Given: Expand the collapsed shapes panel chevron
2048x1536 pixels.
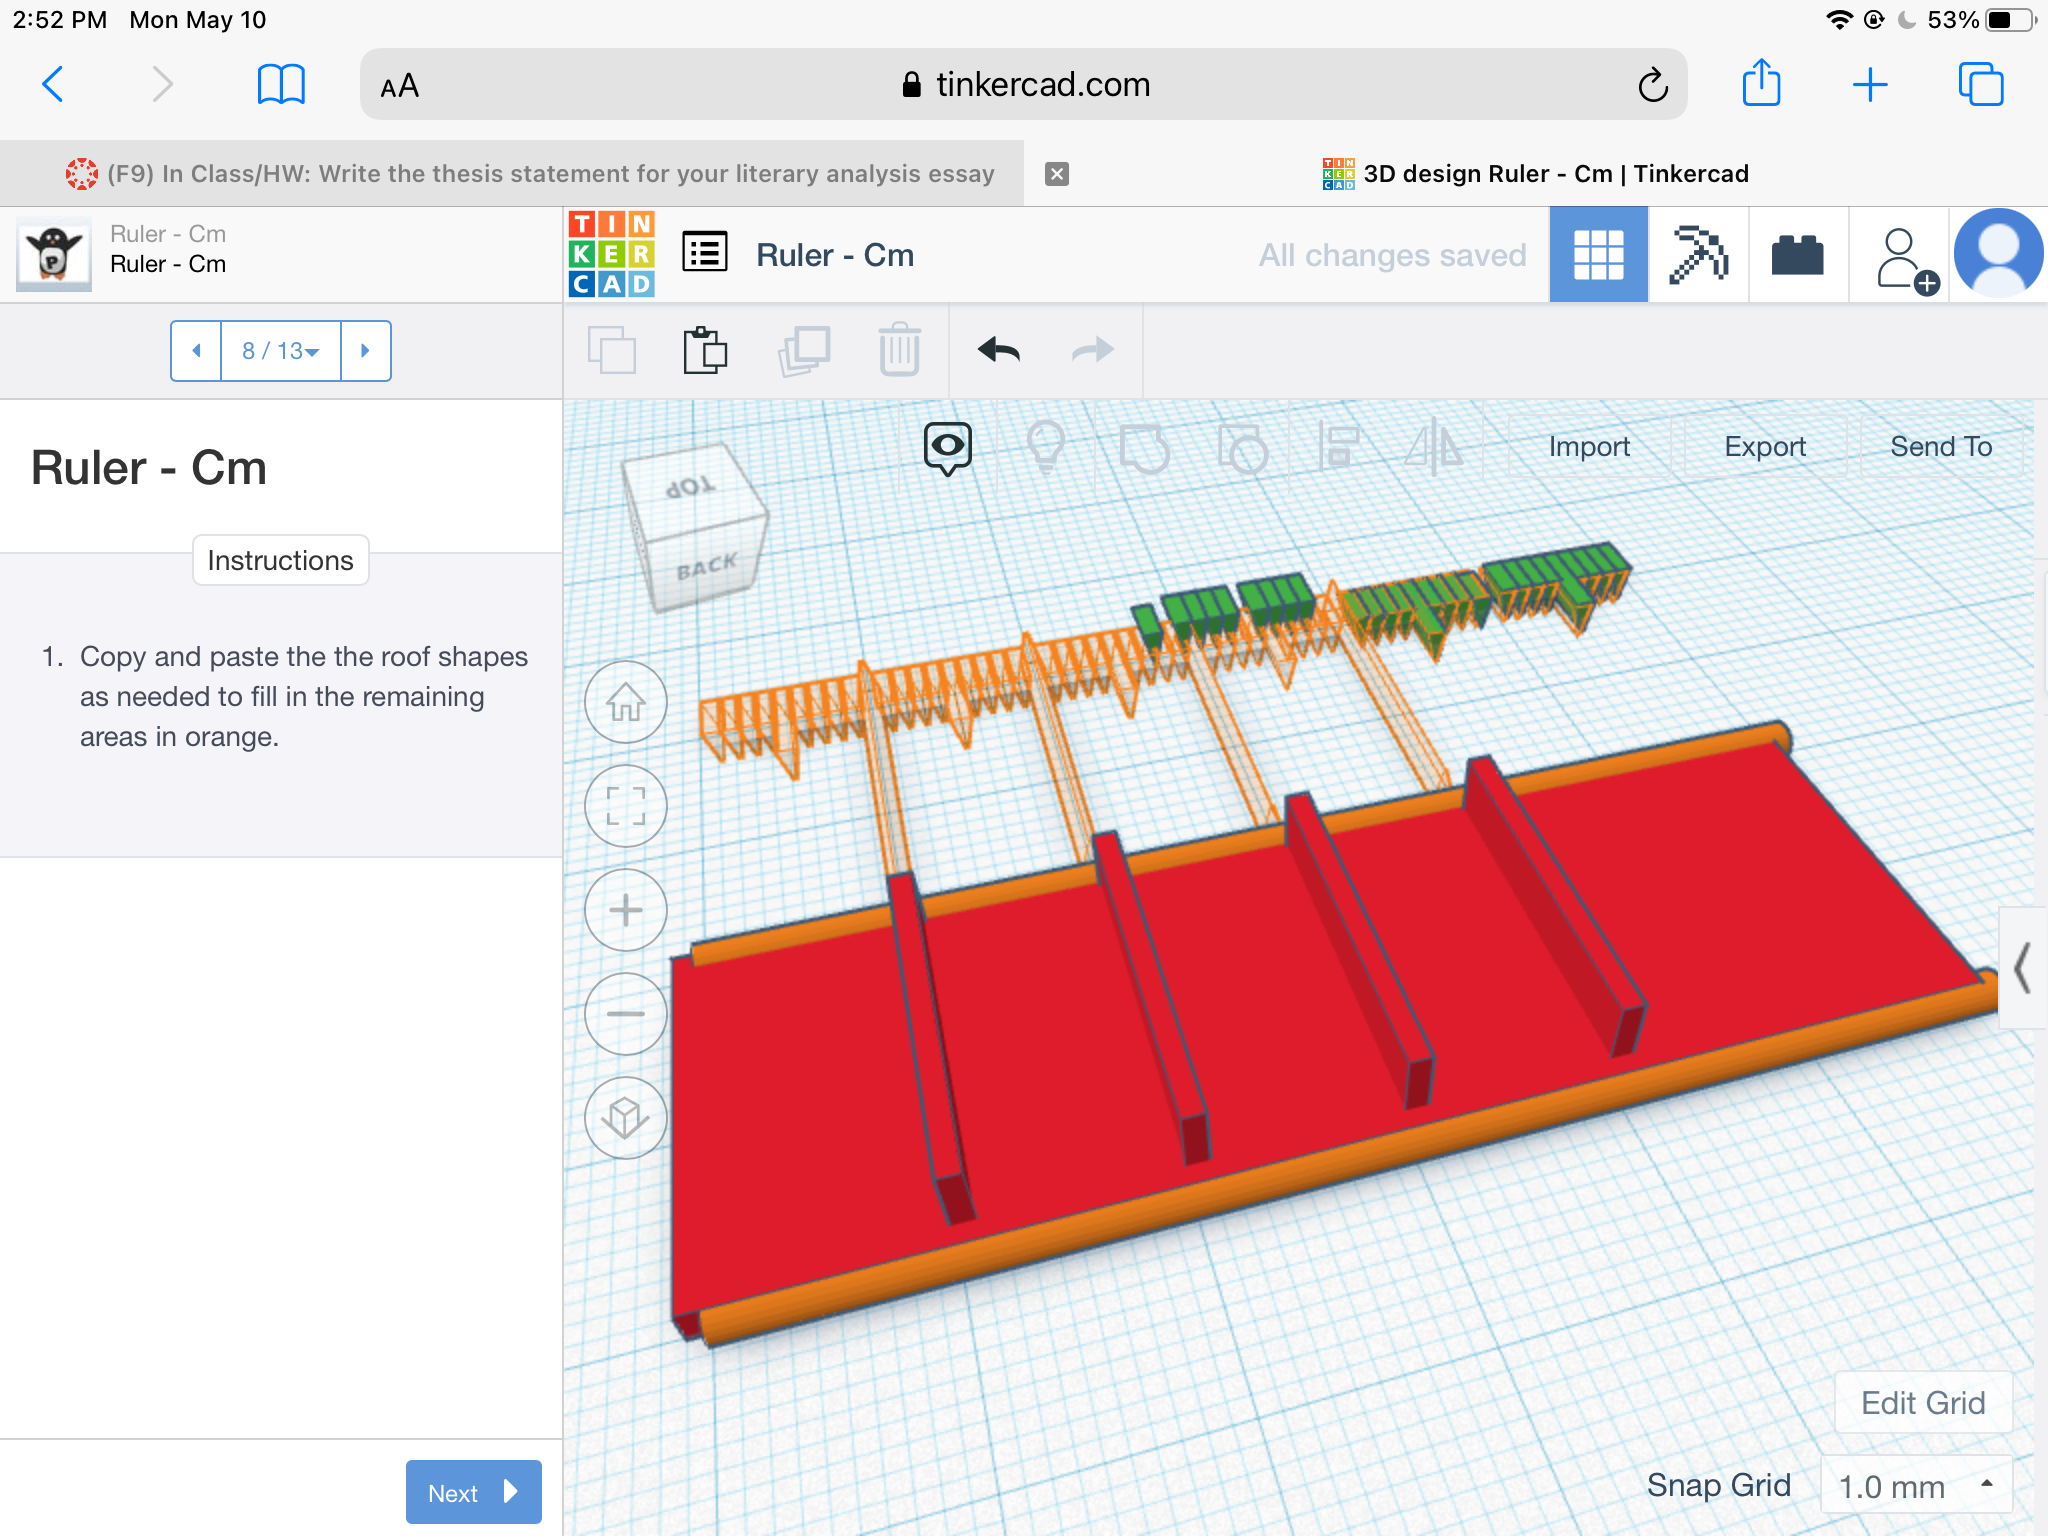Looking at the screenshot, I should tap(2022, 968).
